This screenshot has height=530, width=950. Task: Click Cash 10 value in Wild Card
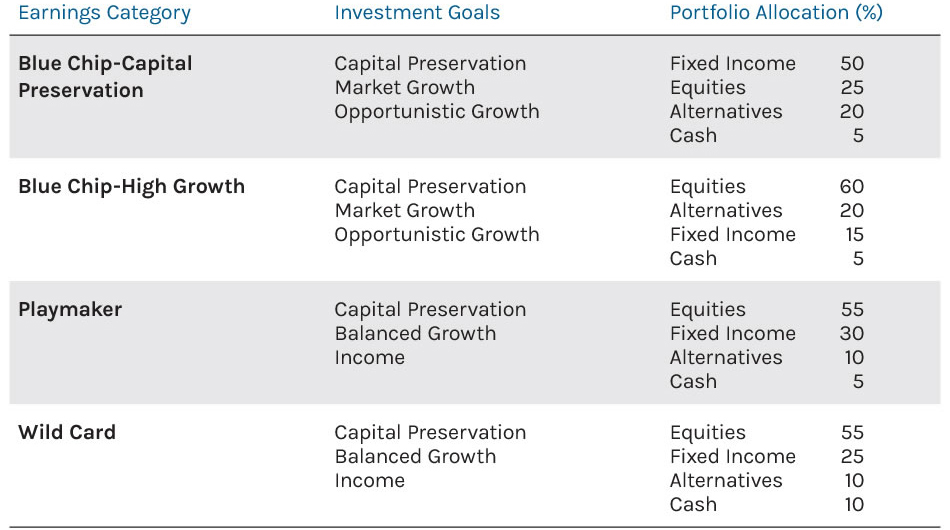[x=852, y=504]
